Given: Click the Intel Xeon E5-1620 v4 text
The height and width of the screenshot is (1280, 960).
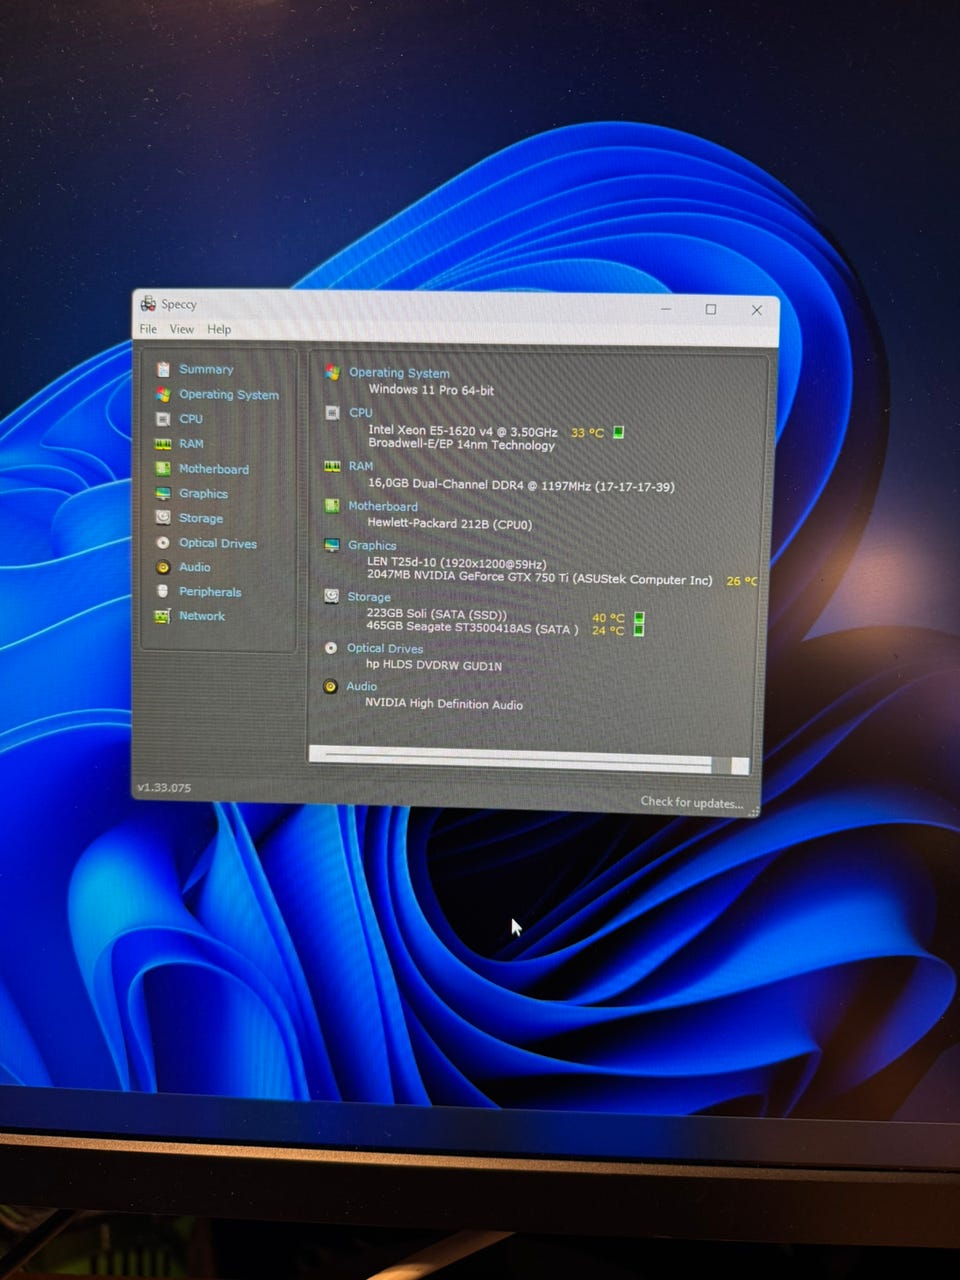Looking at the screenshot, I should (x=463, y=431).
